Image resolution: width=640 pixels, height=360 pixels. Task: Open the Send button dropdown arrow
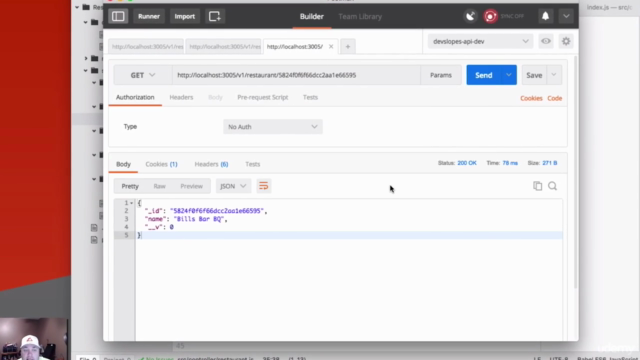tap(509, 75)
